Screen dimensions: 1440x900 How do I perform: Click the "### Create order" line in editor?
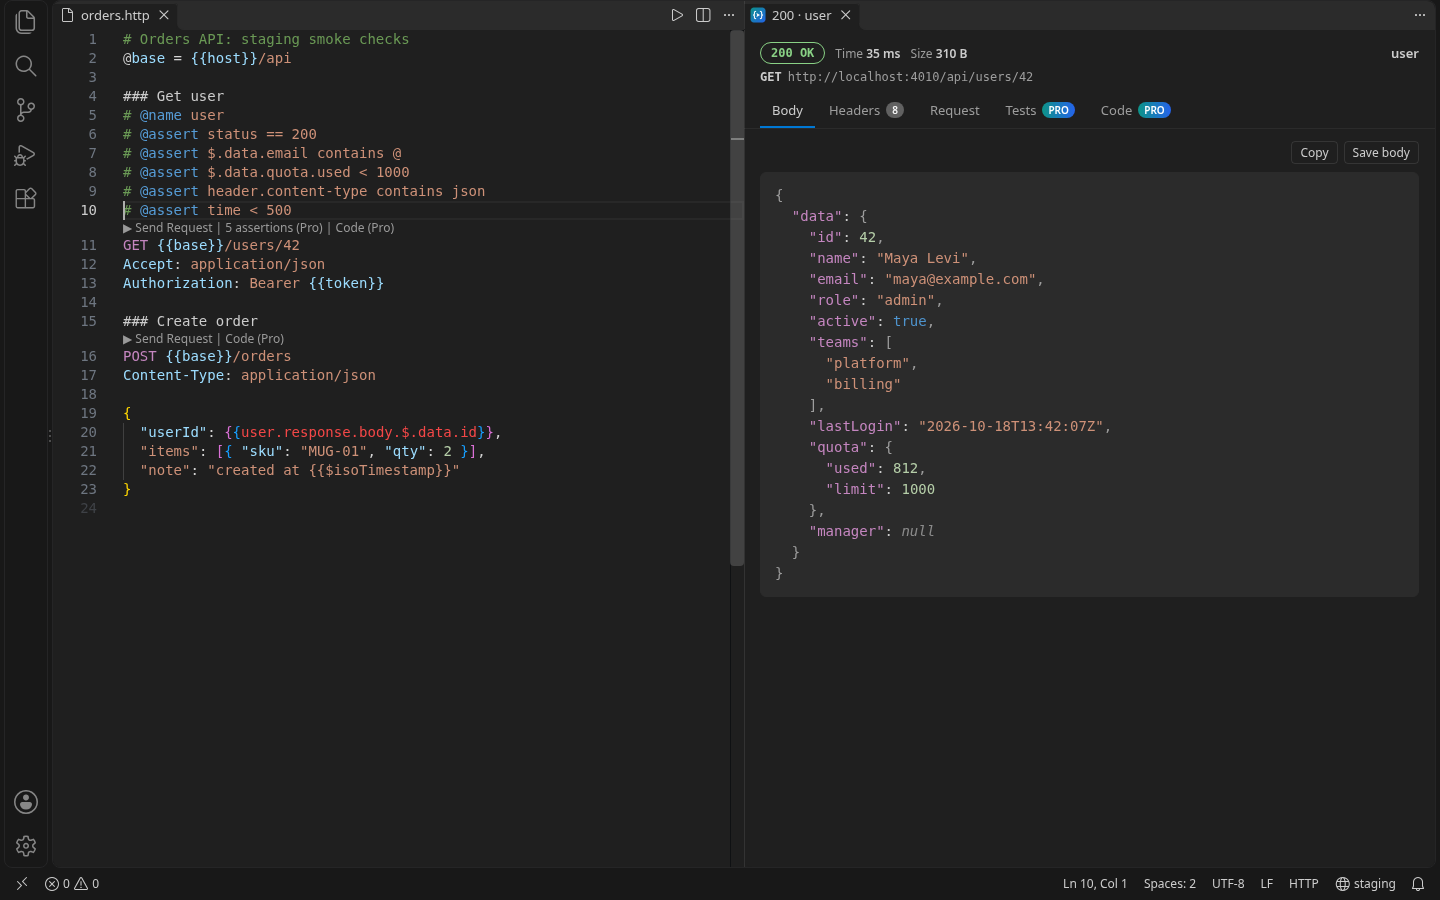190,321
